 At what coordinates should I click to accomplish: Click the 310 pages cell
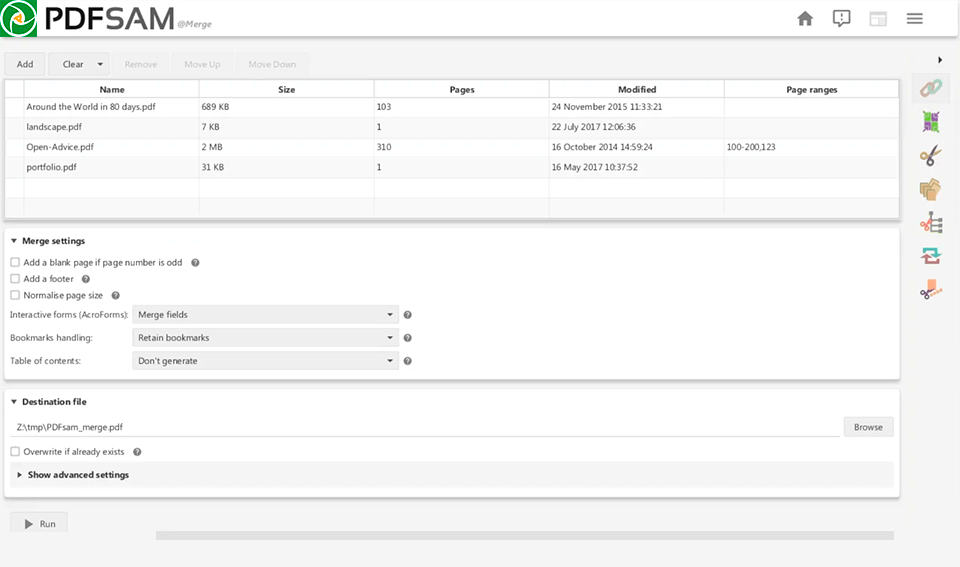462,147
